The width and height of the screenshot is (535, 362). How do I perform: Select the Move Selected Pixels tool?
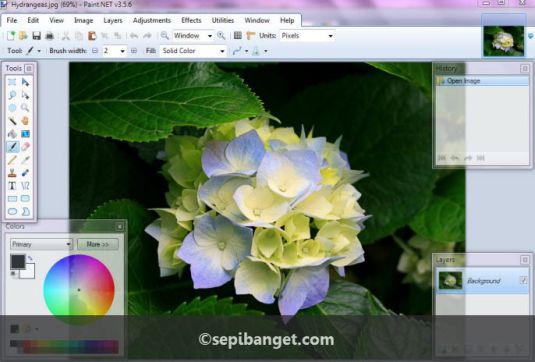[x=25, y=82]
